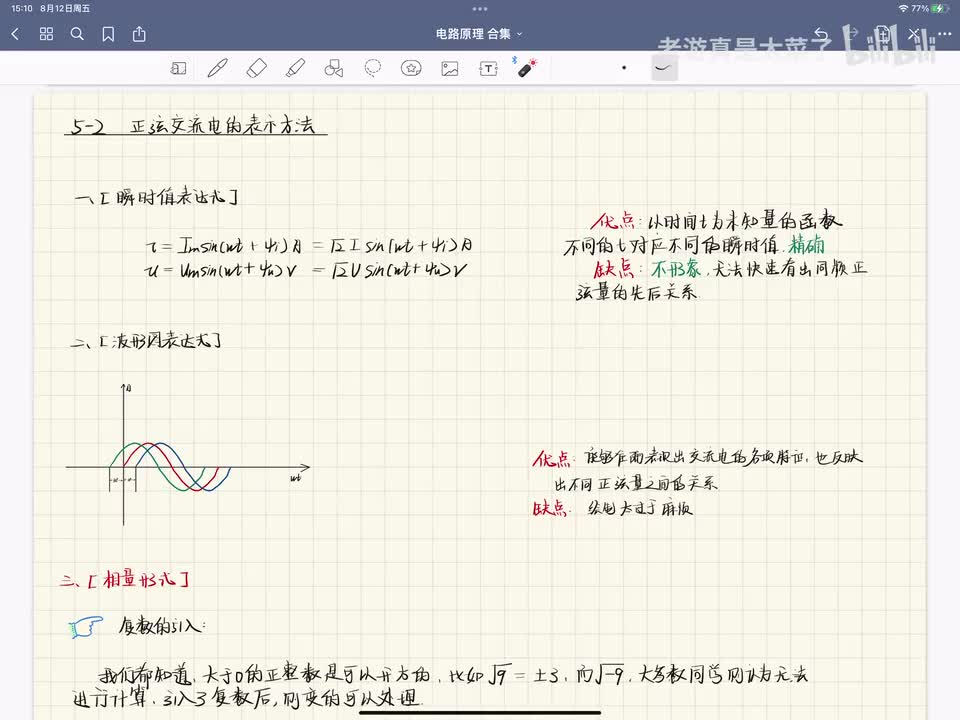This screenshot has width=960, height=720.
Task: Select the zoom window tool
Action: click(x=178, y=68)
